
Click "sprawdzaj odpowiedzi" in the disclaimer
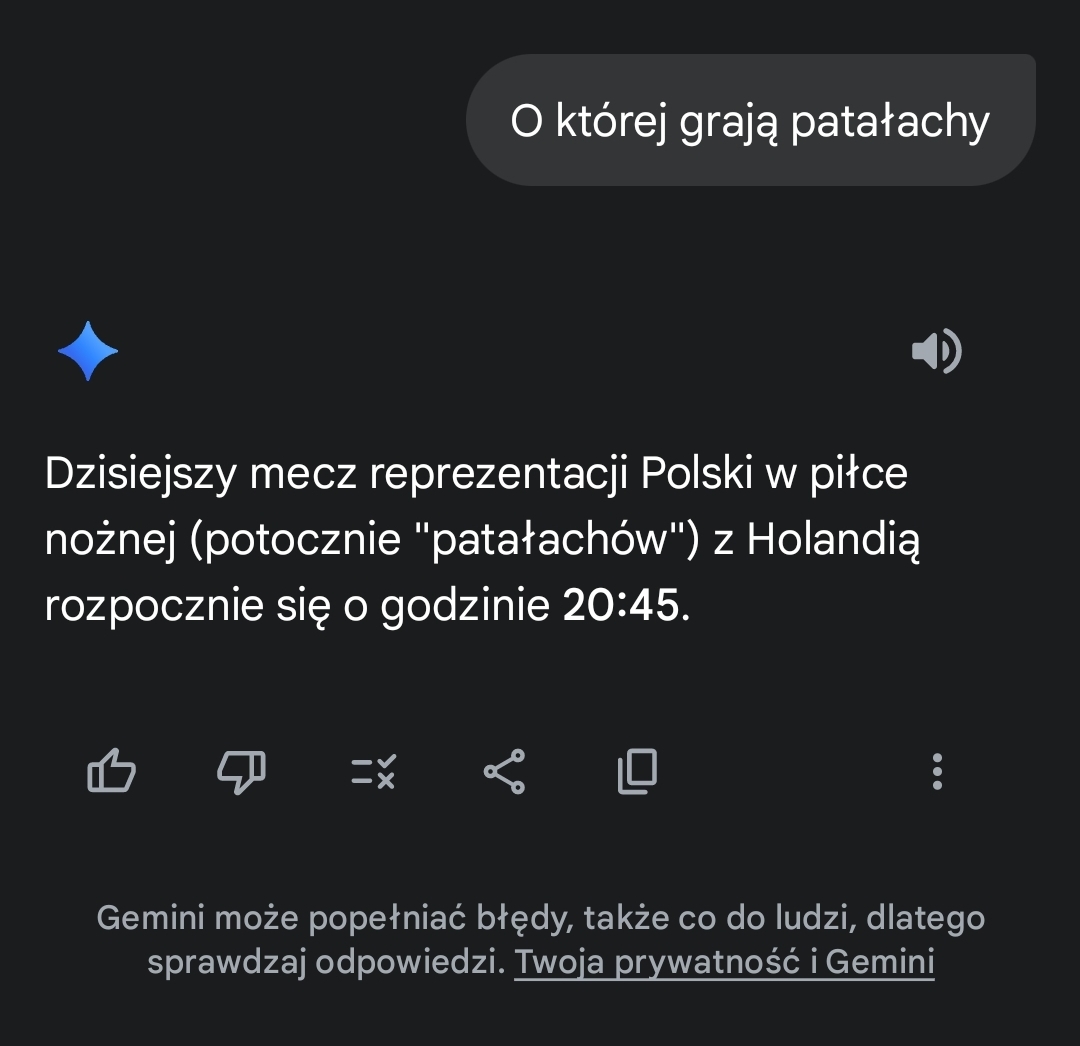[322, 962]
